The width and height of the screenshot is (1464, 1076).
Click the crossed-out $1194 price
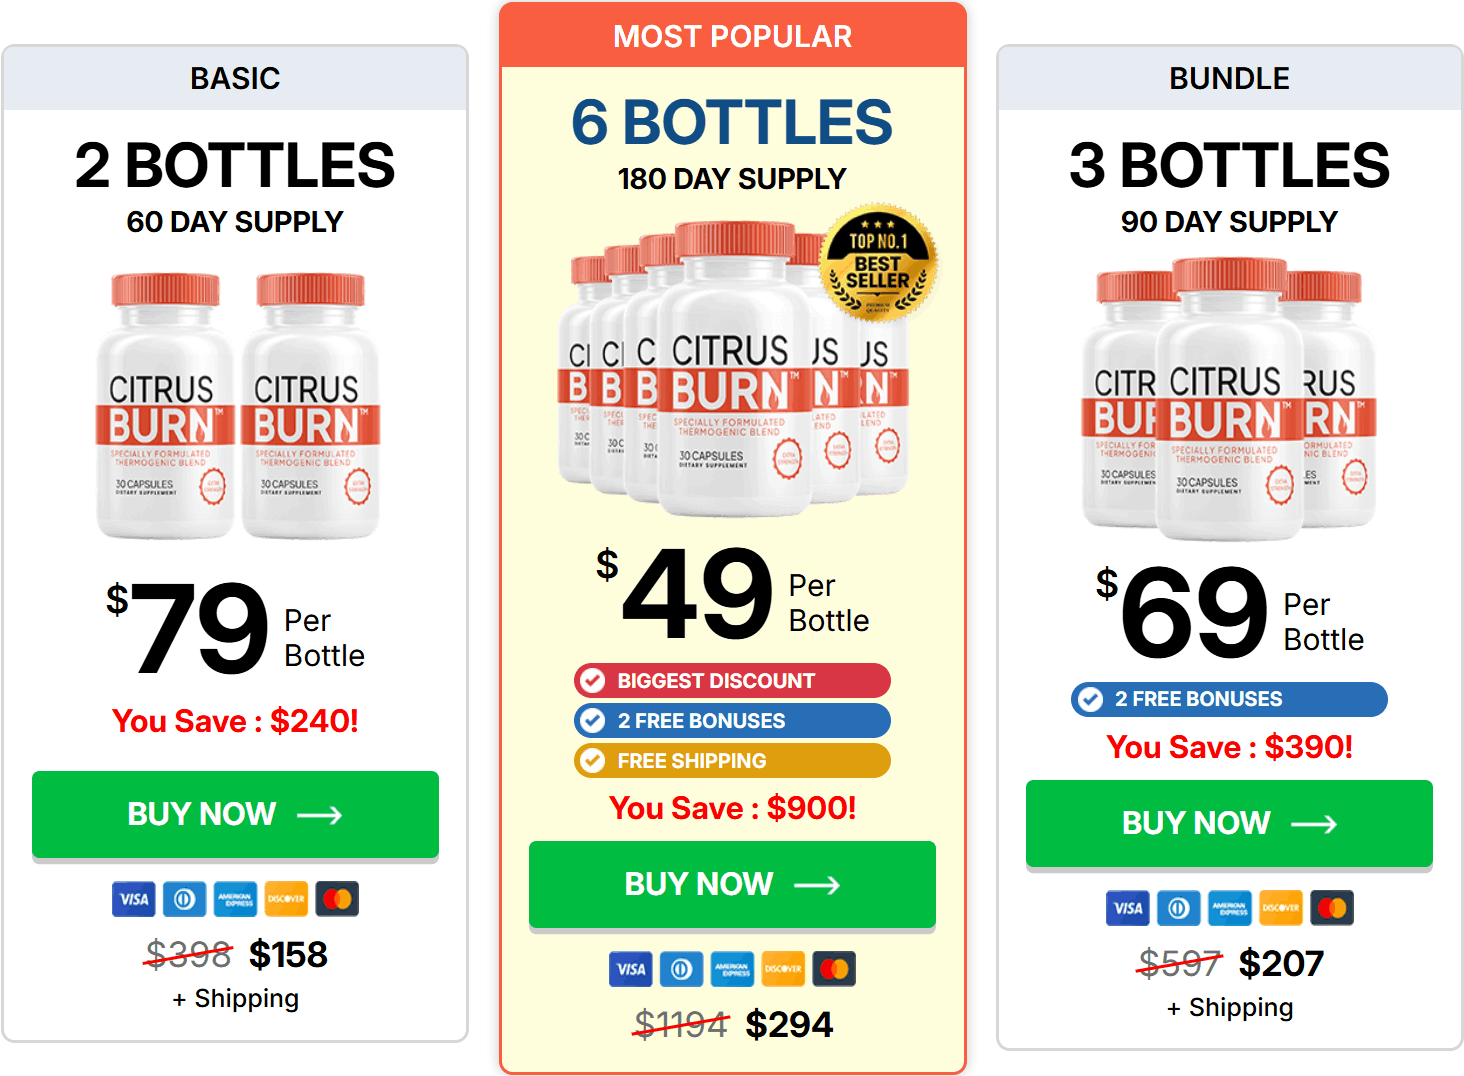coord(681,1024)
